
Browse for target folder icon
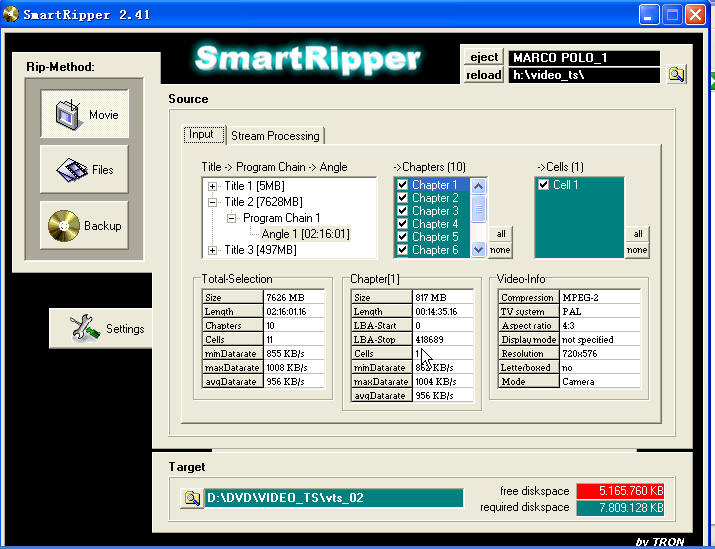coord(192,498)
